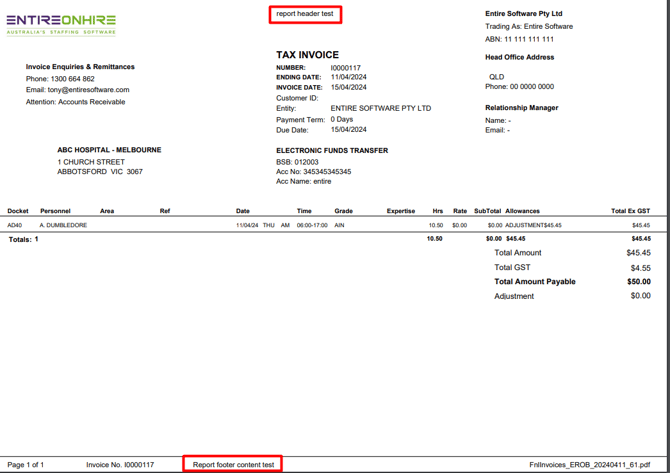Viewport: 670px width, 473px height.
Task: Click the Docket column header
Action: click(x=18, y=211)
